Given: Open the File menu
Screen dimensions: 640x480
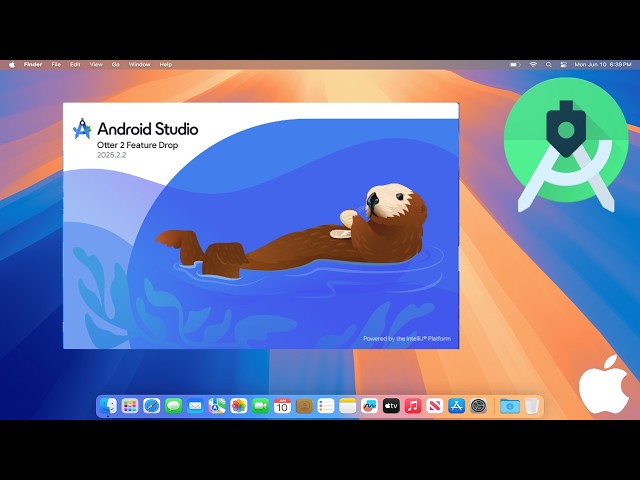Looking at the screenshot, I should tap(56, 64).
